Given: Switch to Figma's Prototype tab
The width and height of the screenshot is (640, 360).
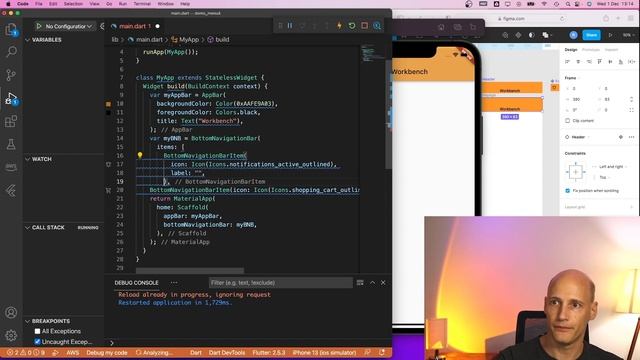Looking at the screenshot, I should pyautogui.click(x=591, y=50).
